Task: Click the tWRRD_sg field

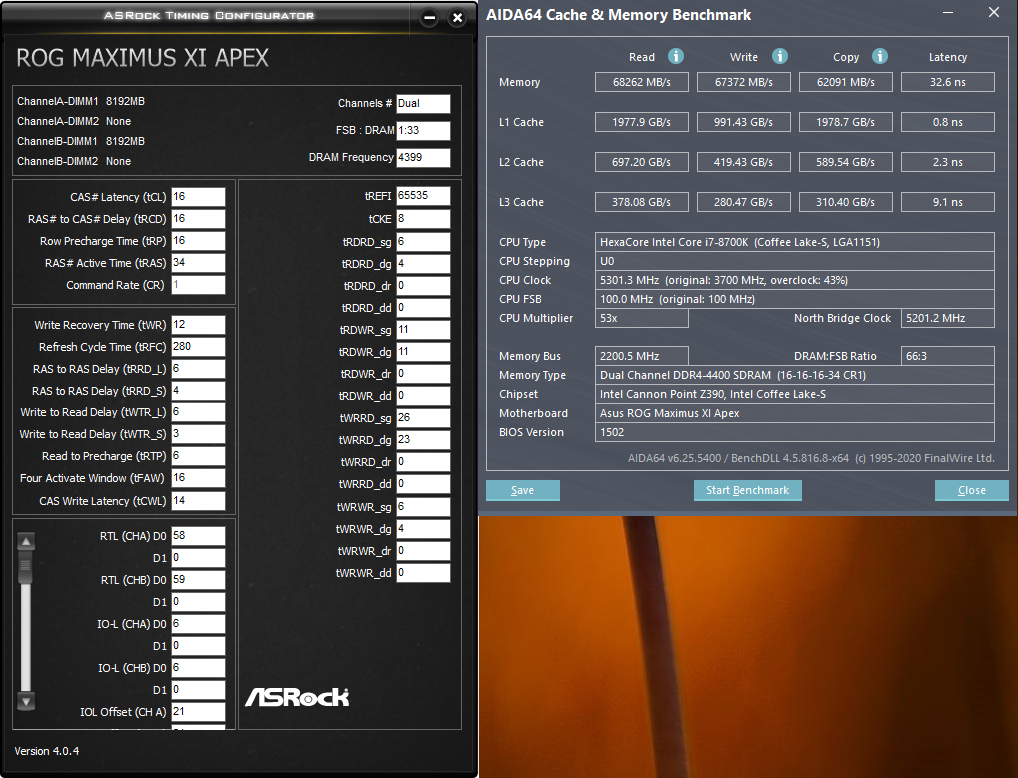Action: coord(423,418)
